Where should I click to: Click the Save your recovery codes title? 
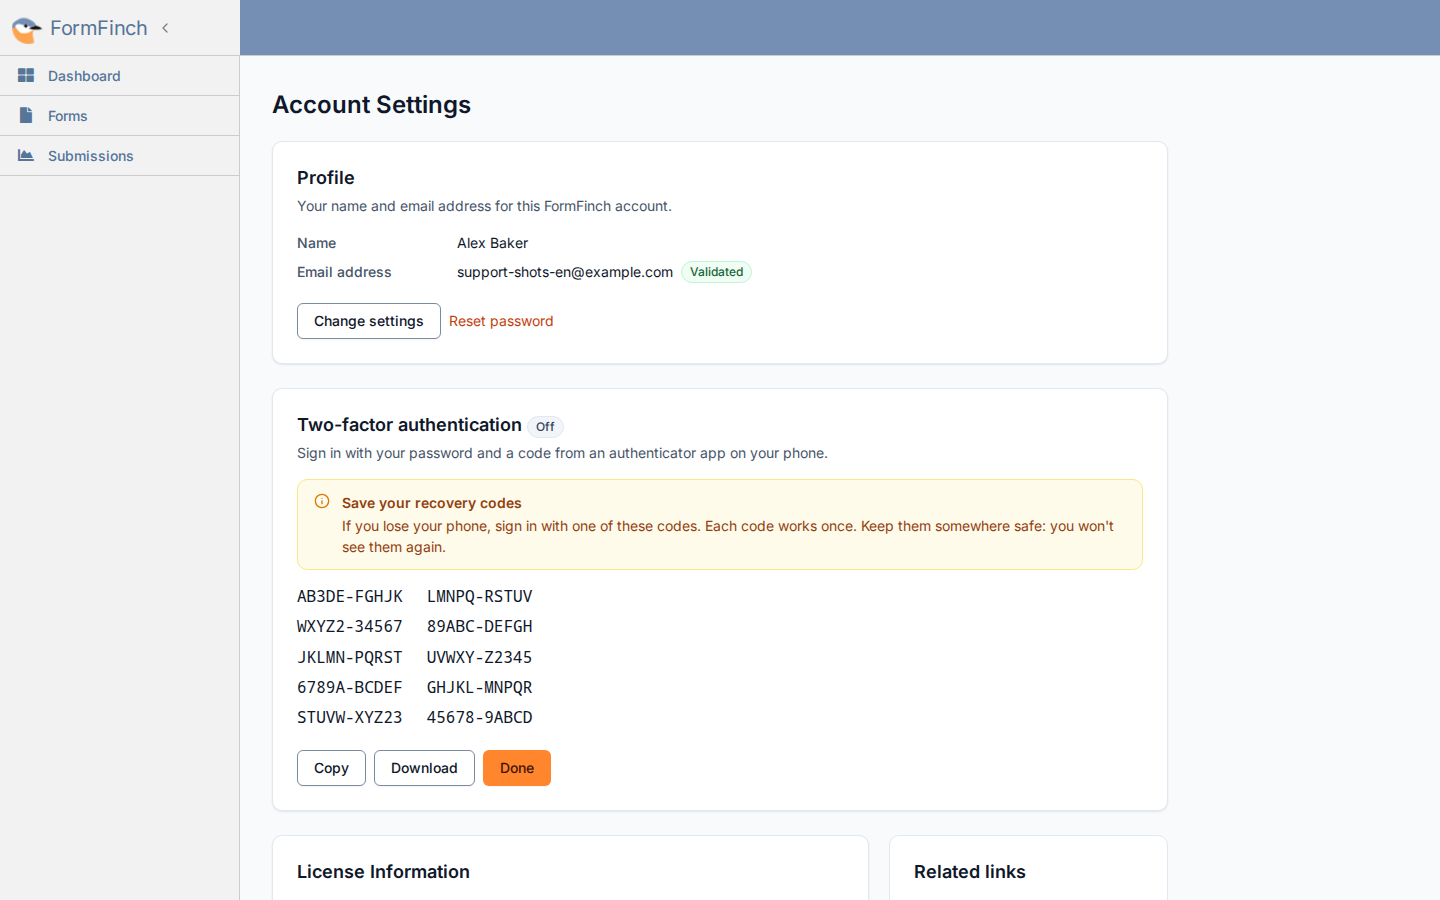pyautogui.click(x=432, y=503)
